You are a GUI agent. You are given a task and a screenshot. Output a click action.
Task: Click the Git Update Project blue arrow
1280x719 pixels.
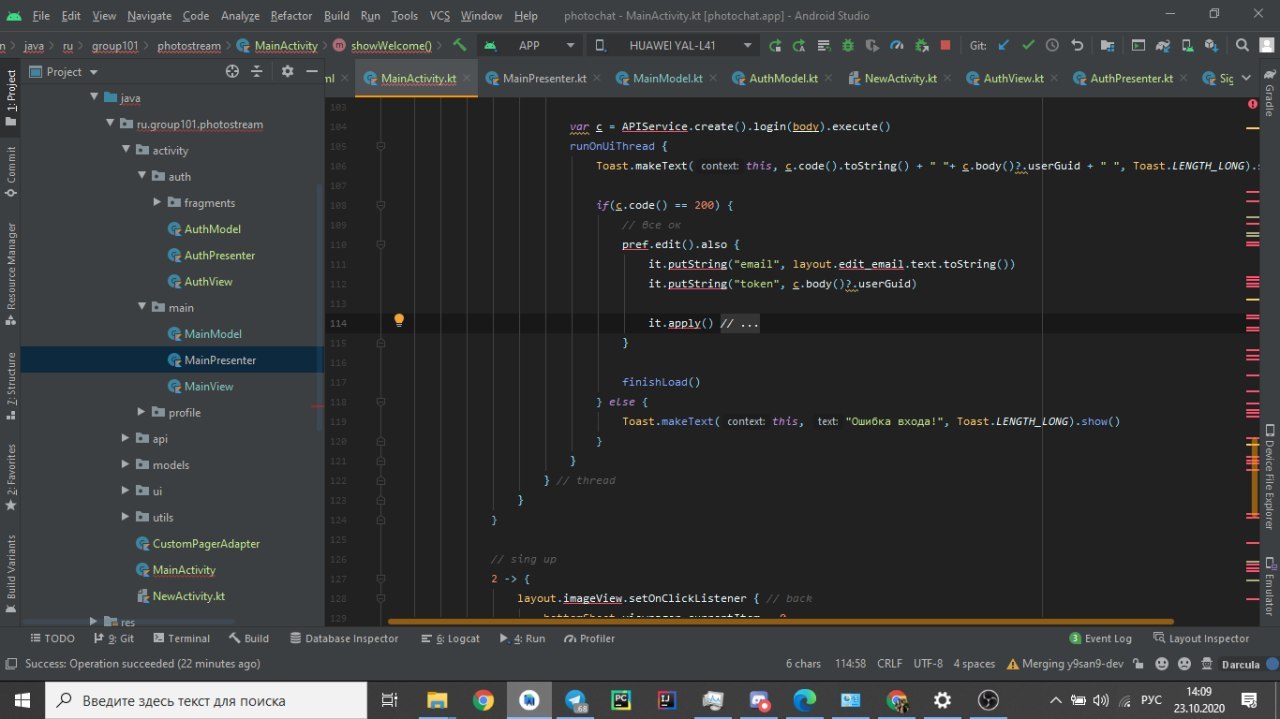pos(1004,45)
